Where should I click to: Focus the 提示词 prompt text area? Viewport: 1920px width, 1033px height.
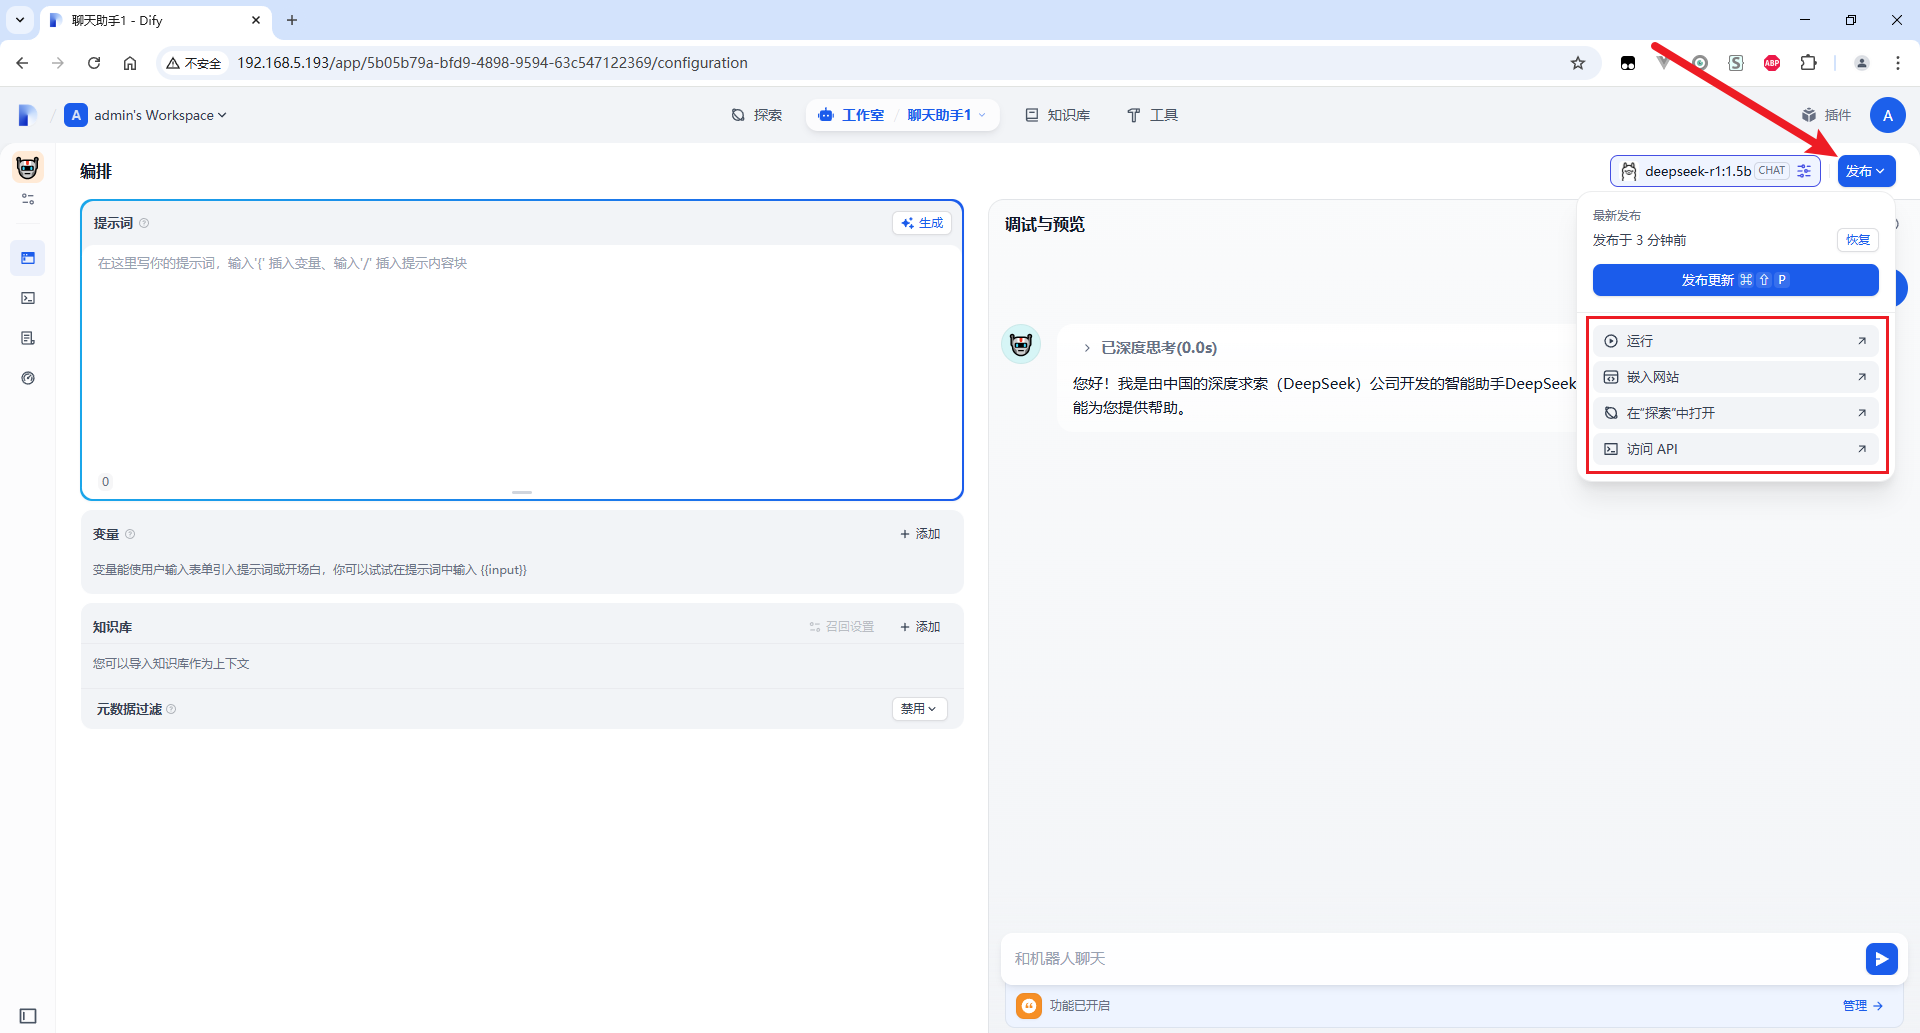point(522,360)
